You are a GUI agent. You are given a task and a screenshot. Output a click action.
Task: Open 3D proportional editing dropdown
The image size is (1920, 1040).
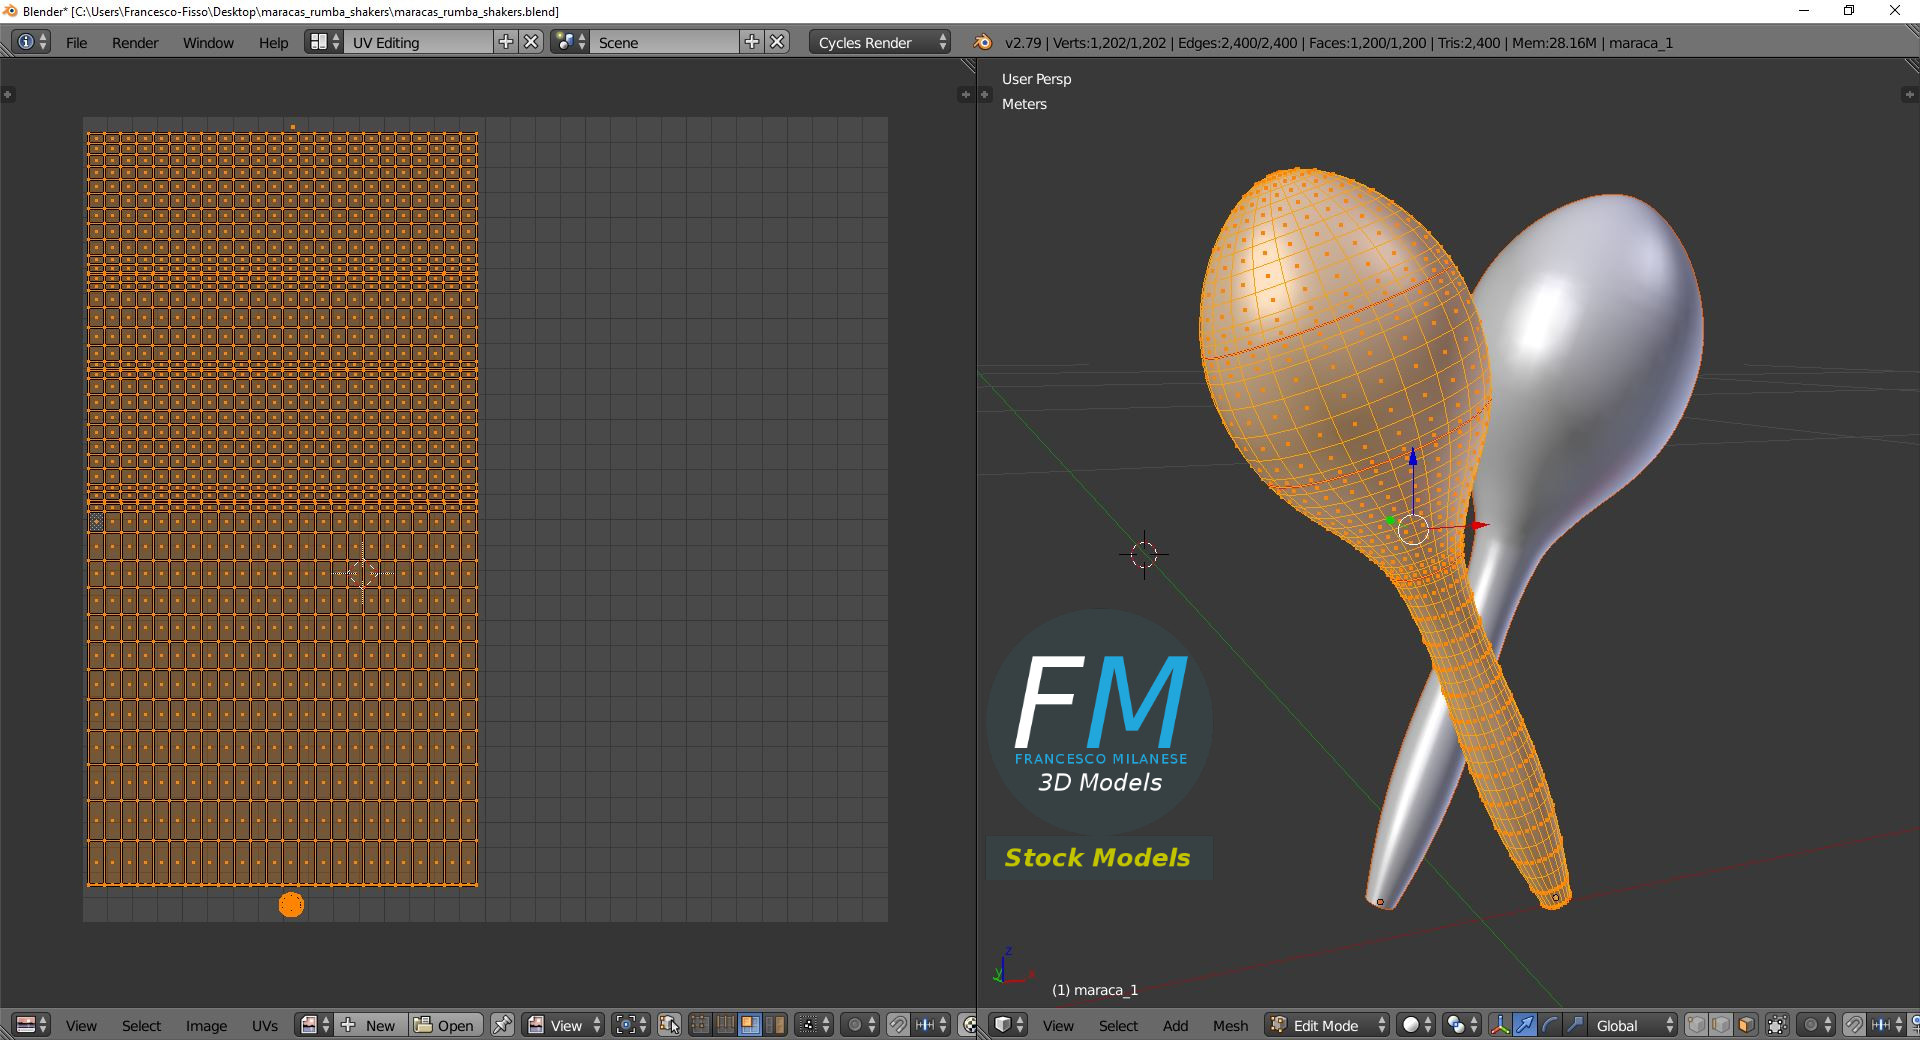click(1817, 1025)
